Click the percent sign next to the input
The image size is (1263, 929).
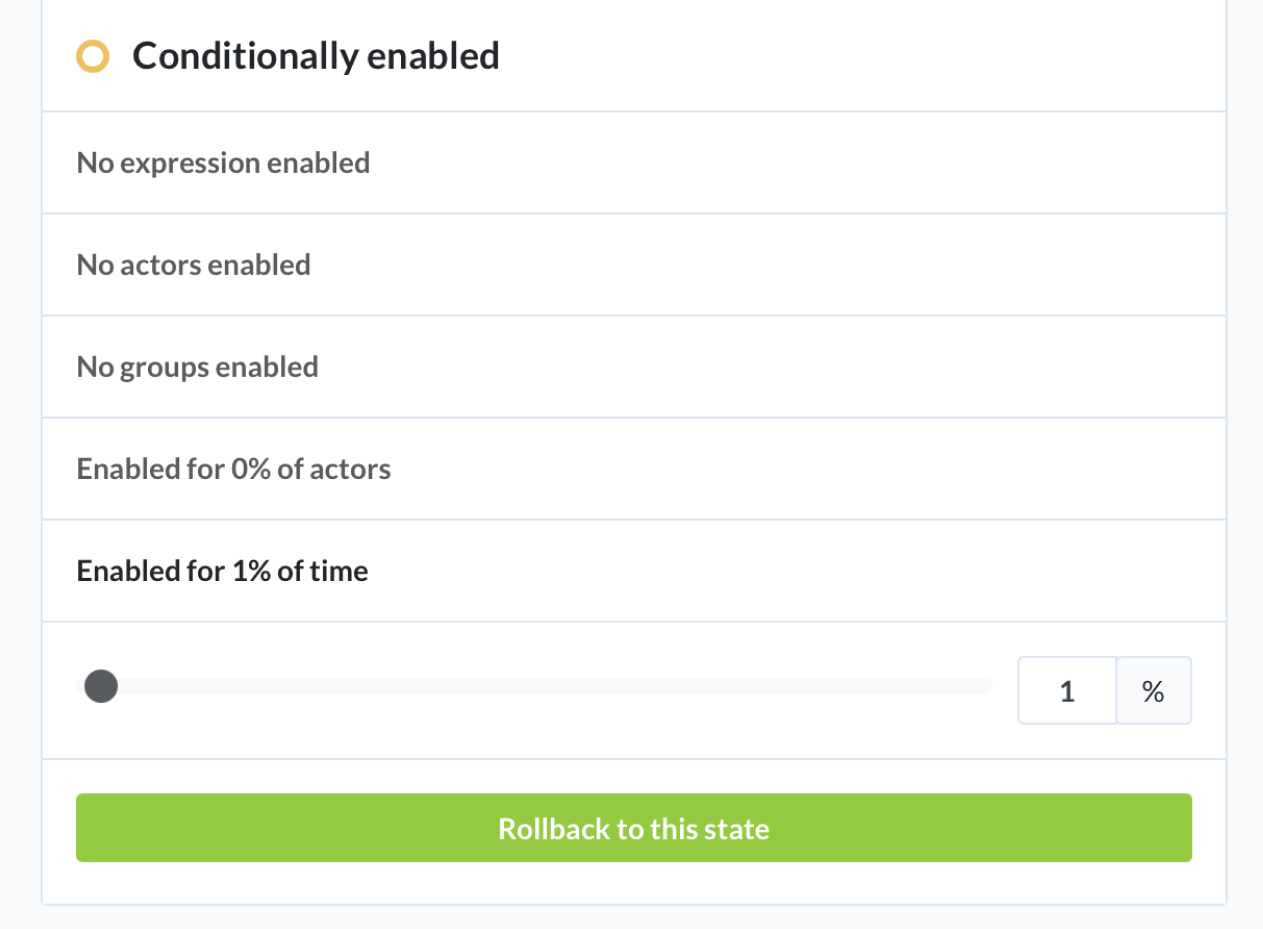point(1154,690)
